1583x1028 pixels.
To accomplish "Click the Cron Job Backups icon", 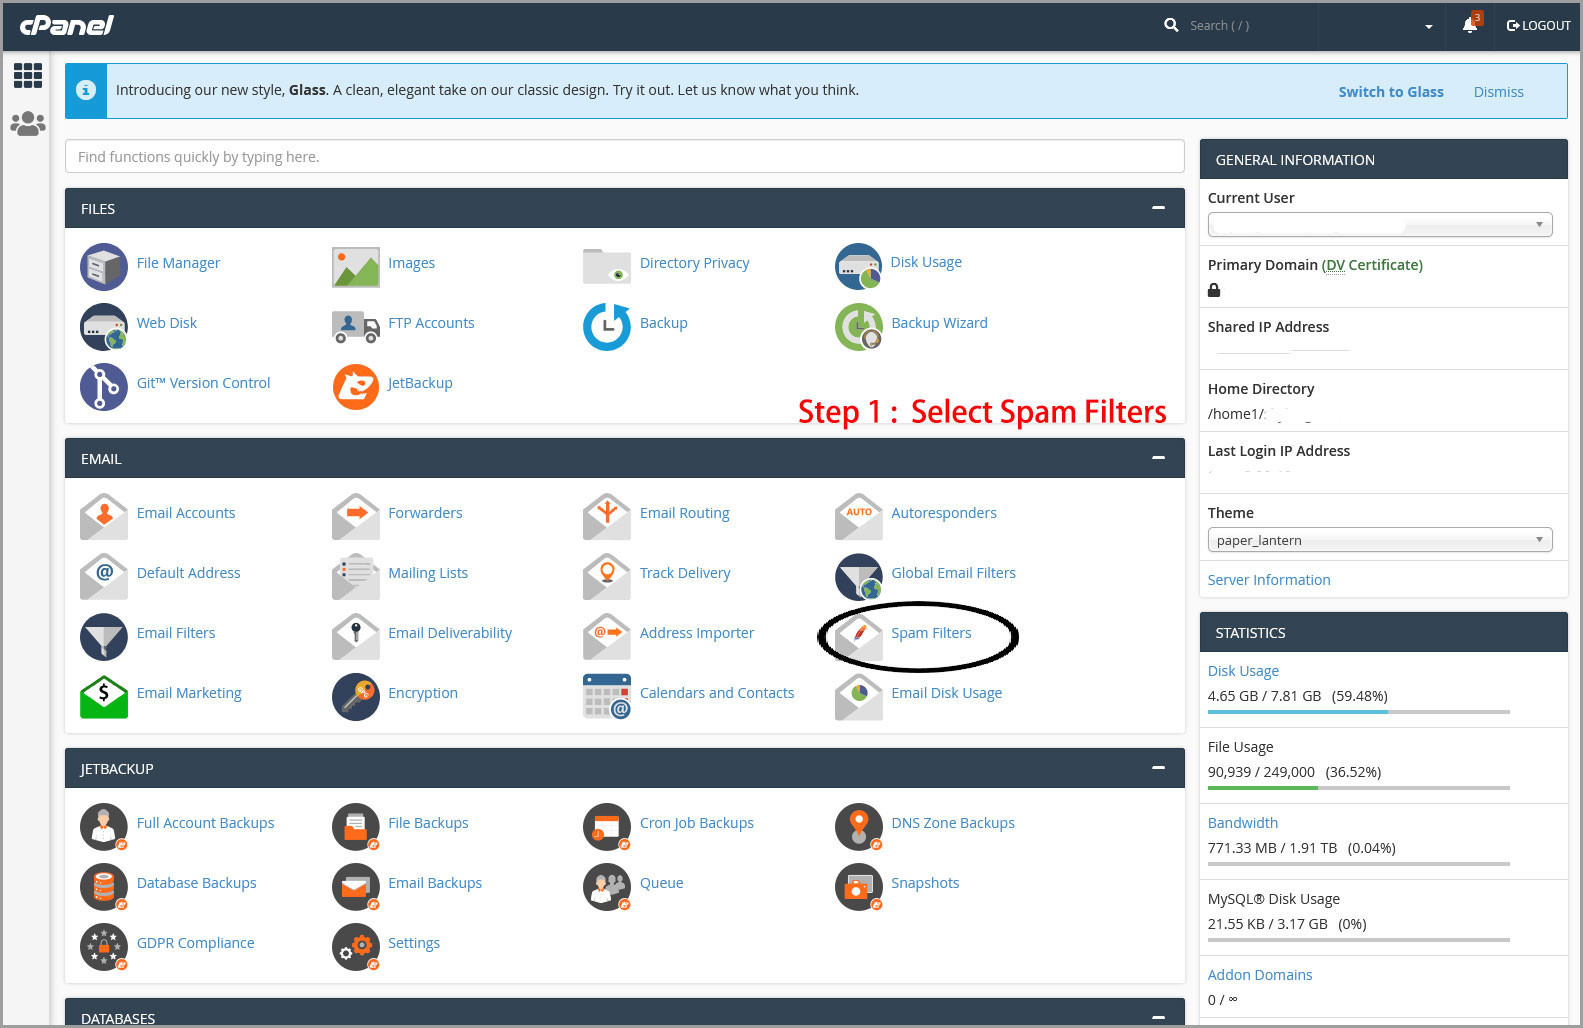I will click(x=607, y=827).
